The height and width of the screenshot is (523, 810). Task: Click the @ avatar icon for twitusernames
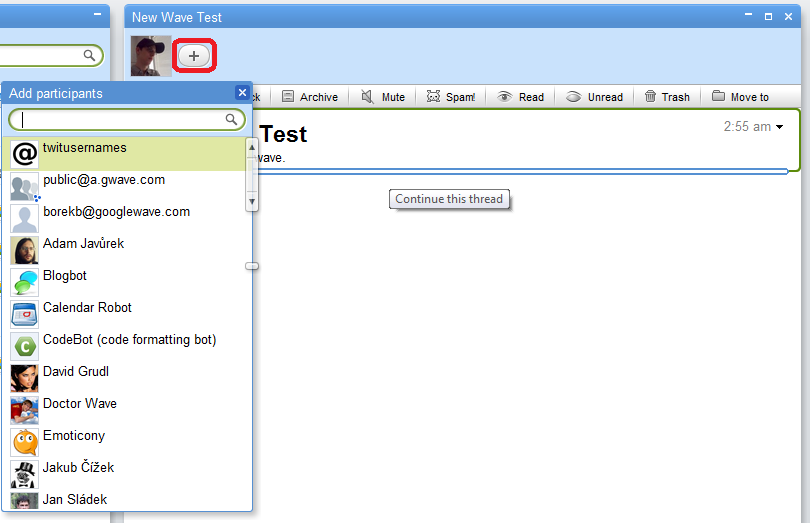(x=24, y=154)
